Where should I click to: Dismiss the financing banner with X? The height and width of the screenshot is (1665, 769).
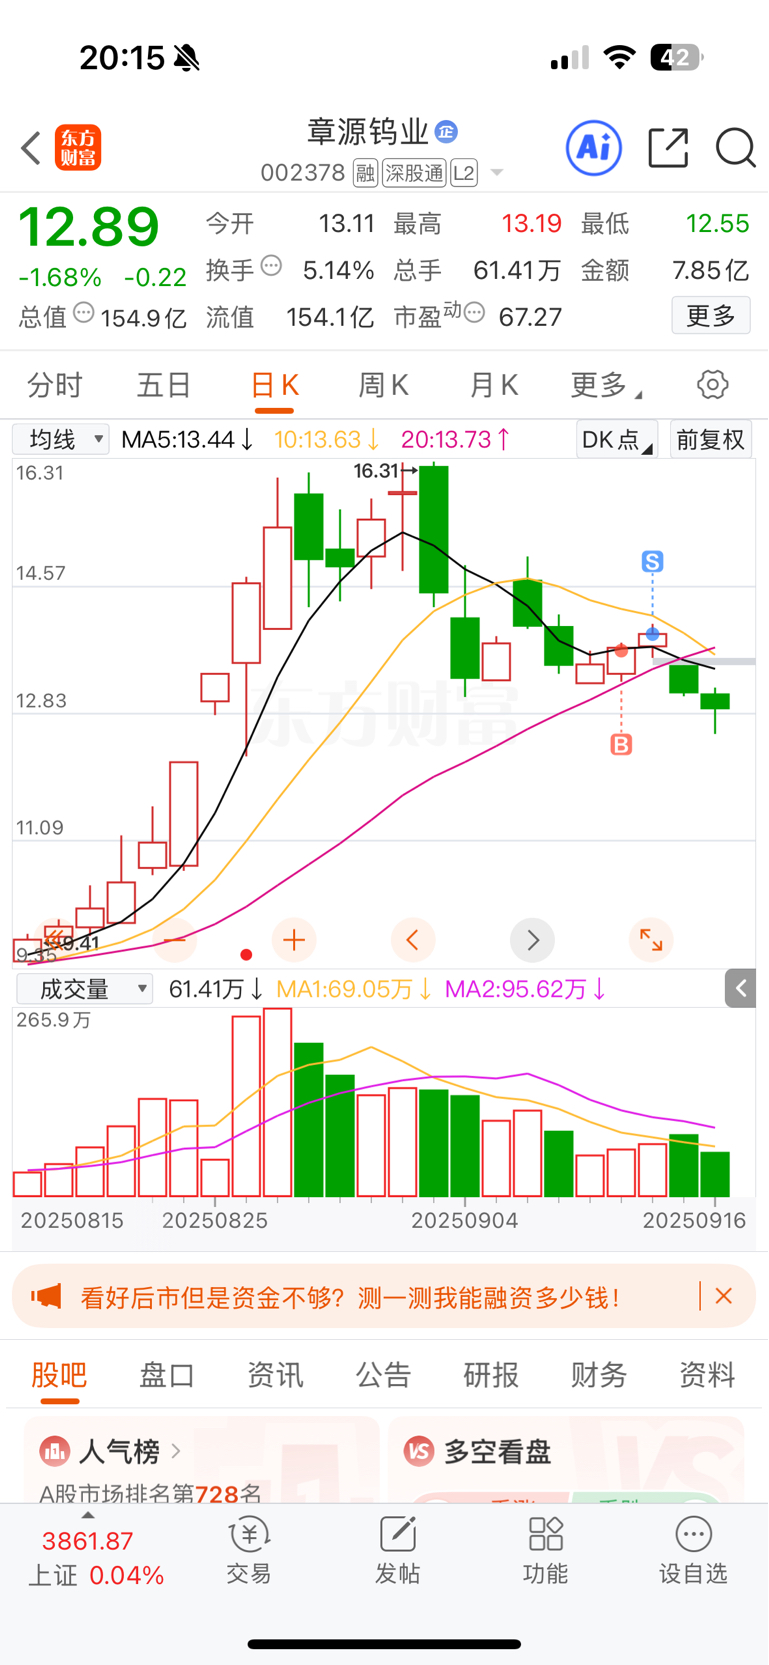pos(724,1296)
